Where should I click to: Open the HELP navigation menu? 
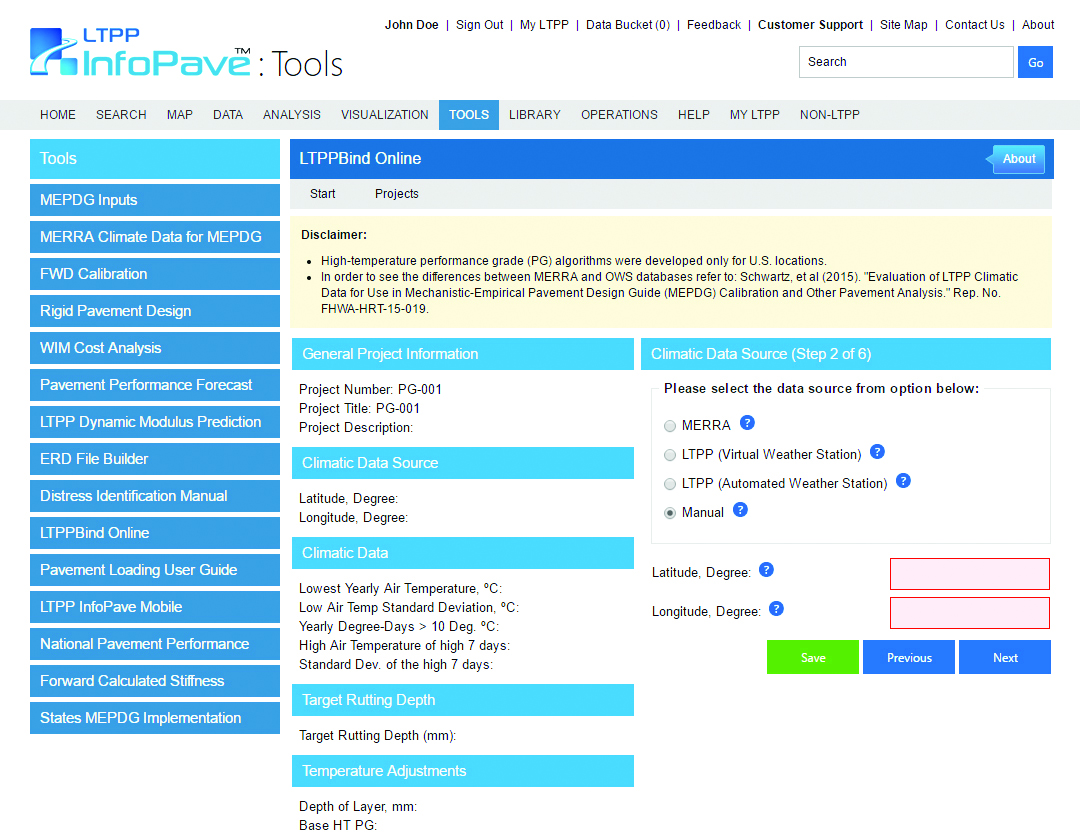pos(694,115)
